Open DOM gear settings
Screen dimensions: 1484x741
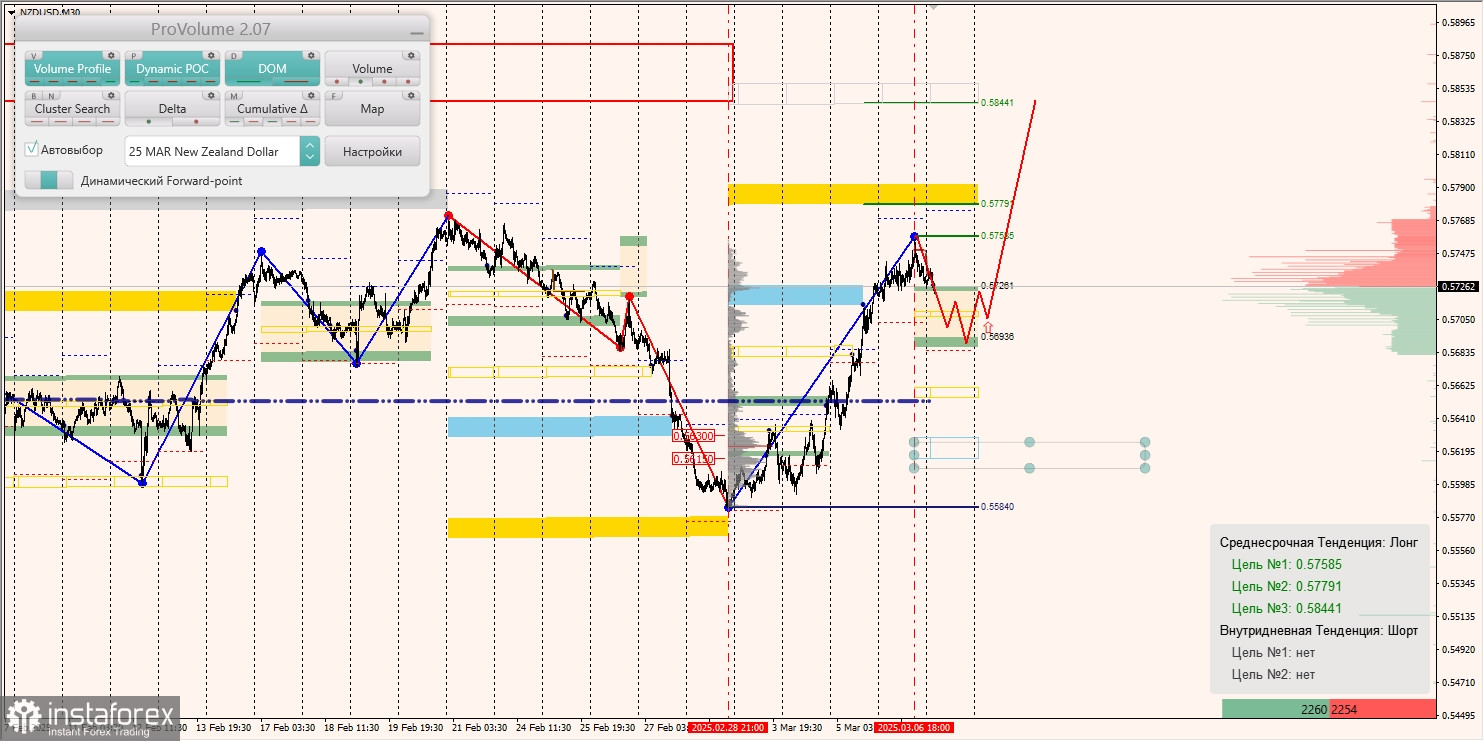[311, 55]
